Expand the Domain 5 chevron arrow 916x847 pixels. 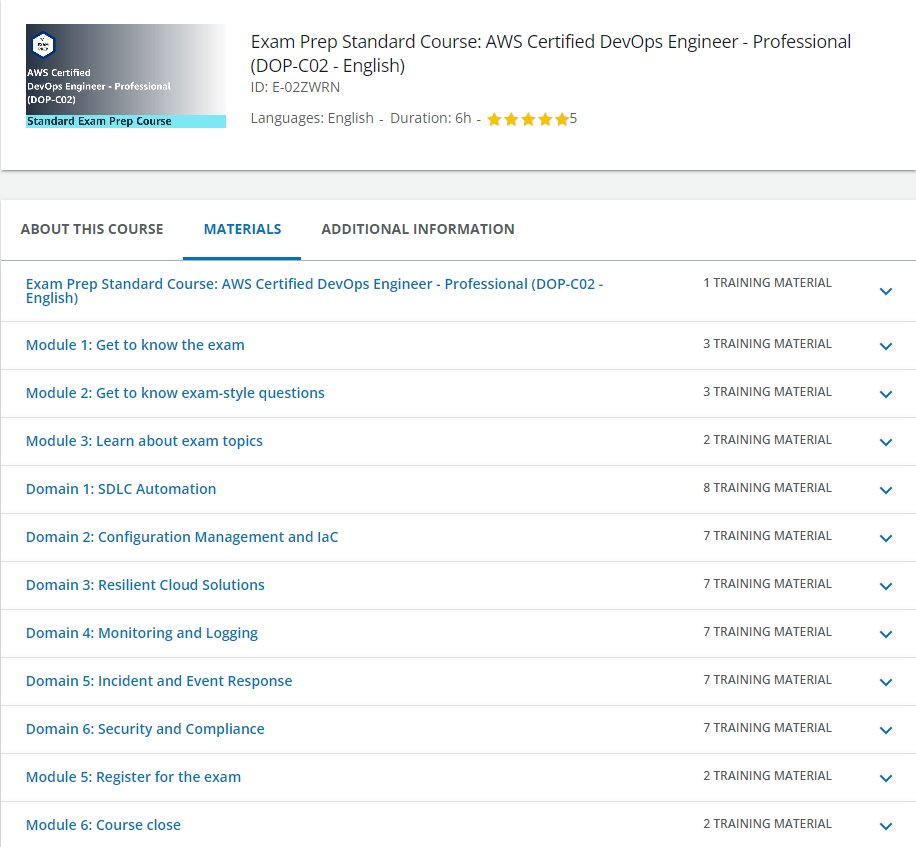(886, 682)
